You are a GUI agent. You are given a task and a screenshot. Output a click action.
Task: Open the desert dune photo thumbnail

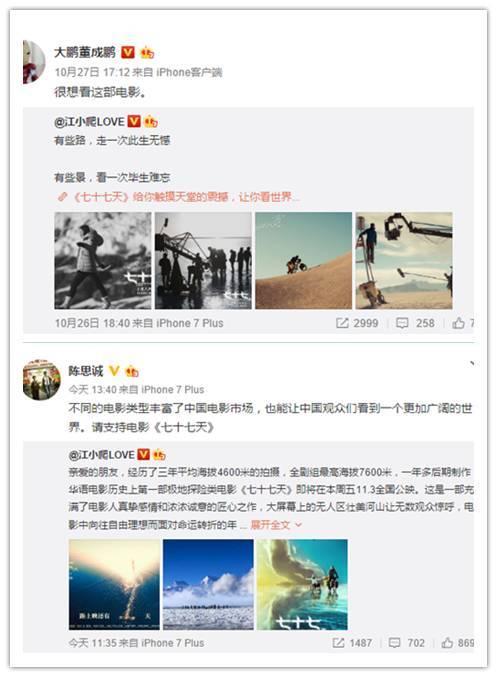point(303,260)
